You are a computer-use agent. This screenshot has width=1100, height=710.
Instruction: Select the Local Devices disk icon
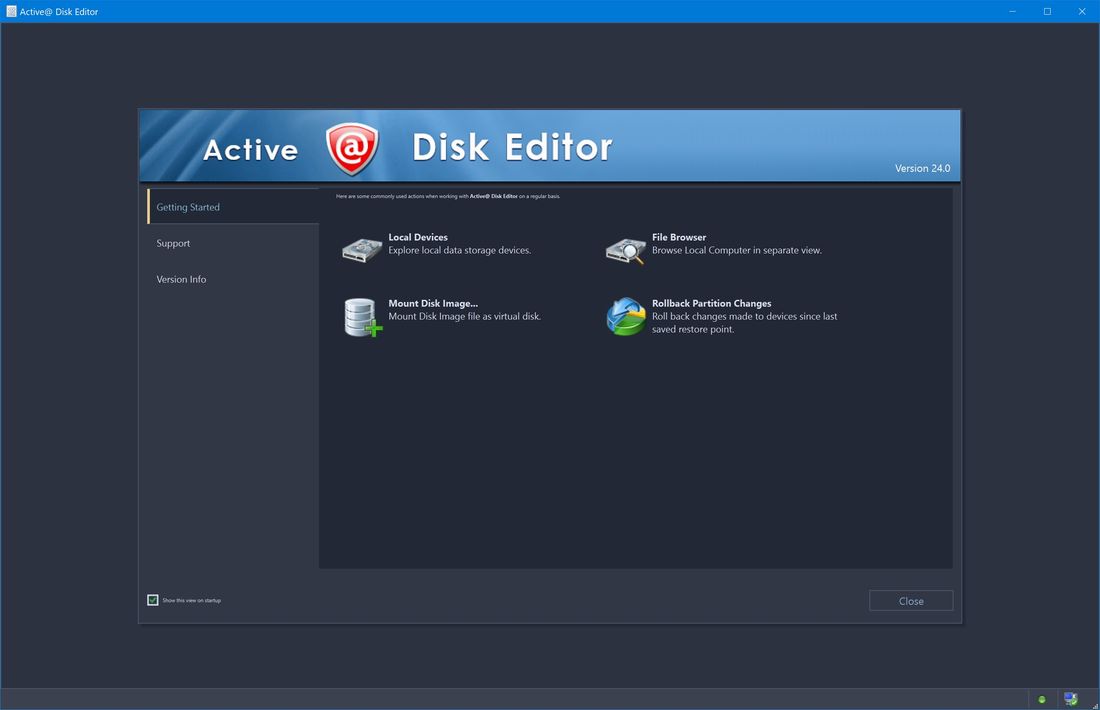(361, 248)
